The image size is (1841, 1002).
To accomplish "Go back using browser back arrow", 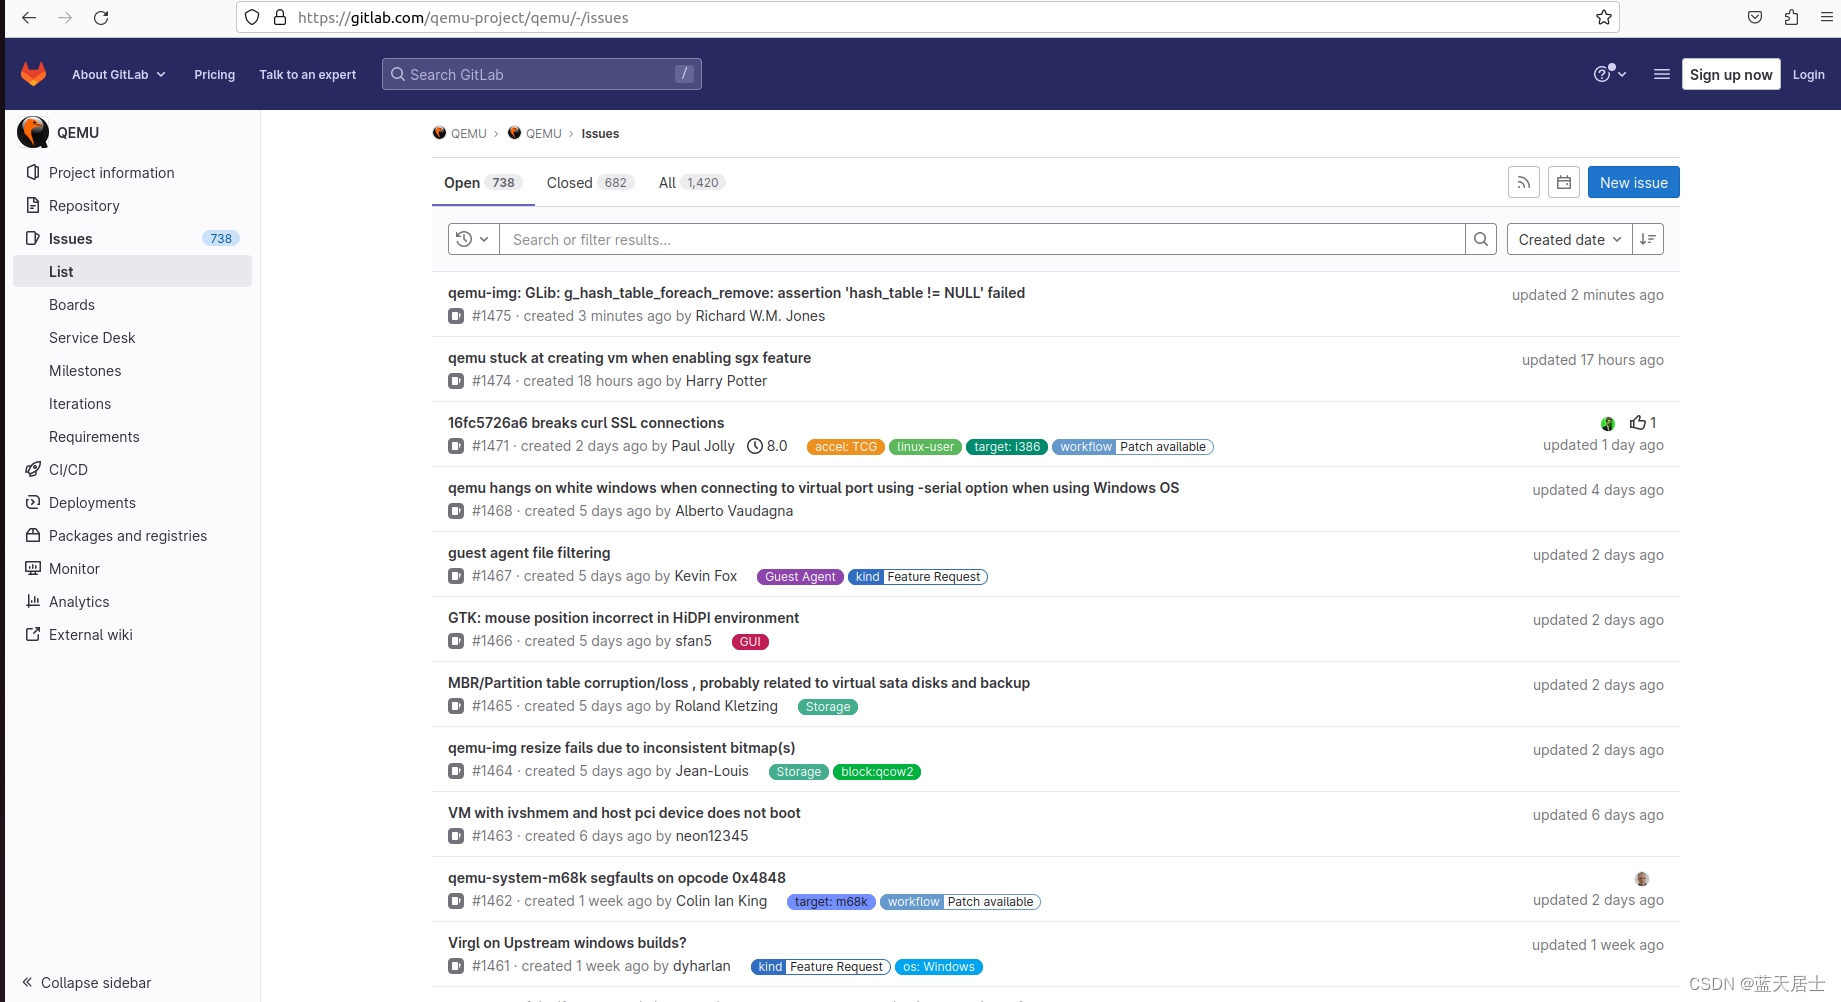I will click(x=29, y=17).
